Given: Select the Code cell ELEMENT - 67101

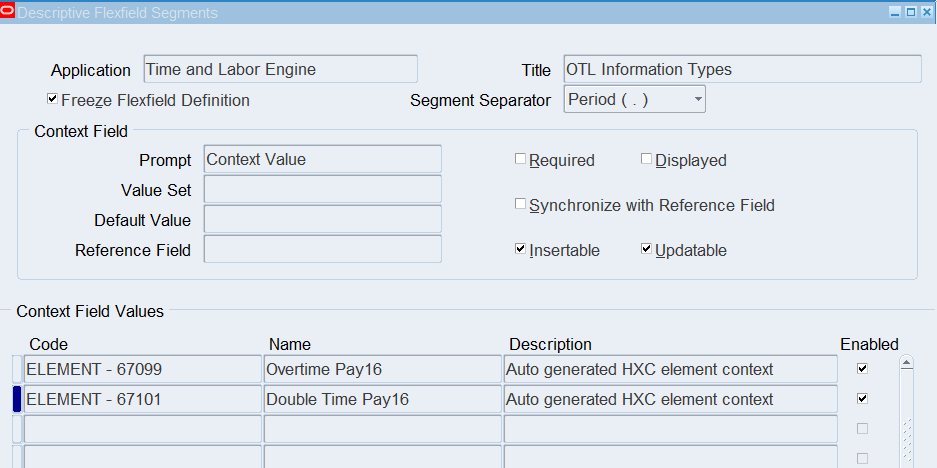Looking at the screenshot, I should pos(142,399).
